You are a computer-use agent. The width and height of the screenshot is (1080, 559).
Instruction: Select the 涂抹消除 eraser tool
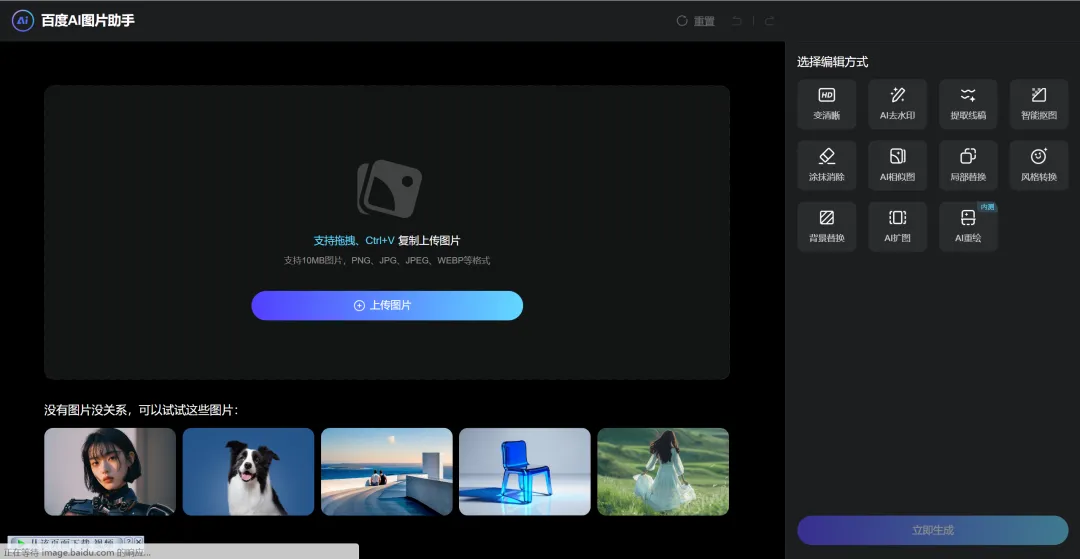point(826,165)
